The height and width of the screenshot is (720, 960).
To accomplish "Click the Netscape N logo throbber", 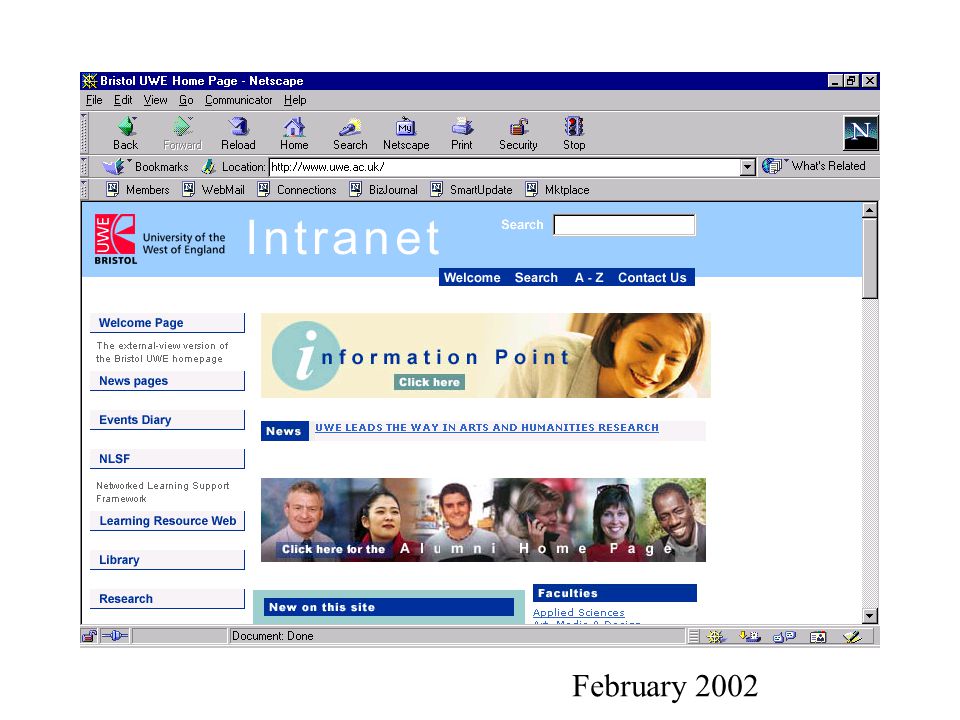I will 861,132.
